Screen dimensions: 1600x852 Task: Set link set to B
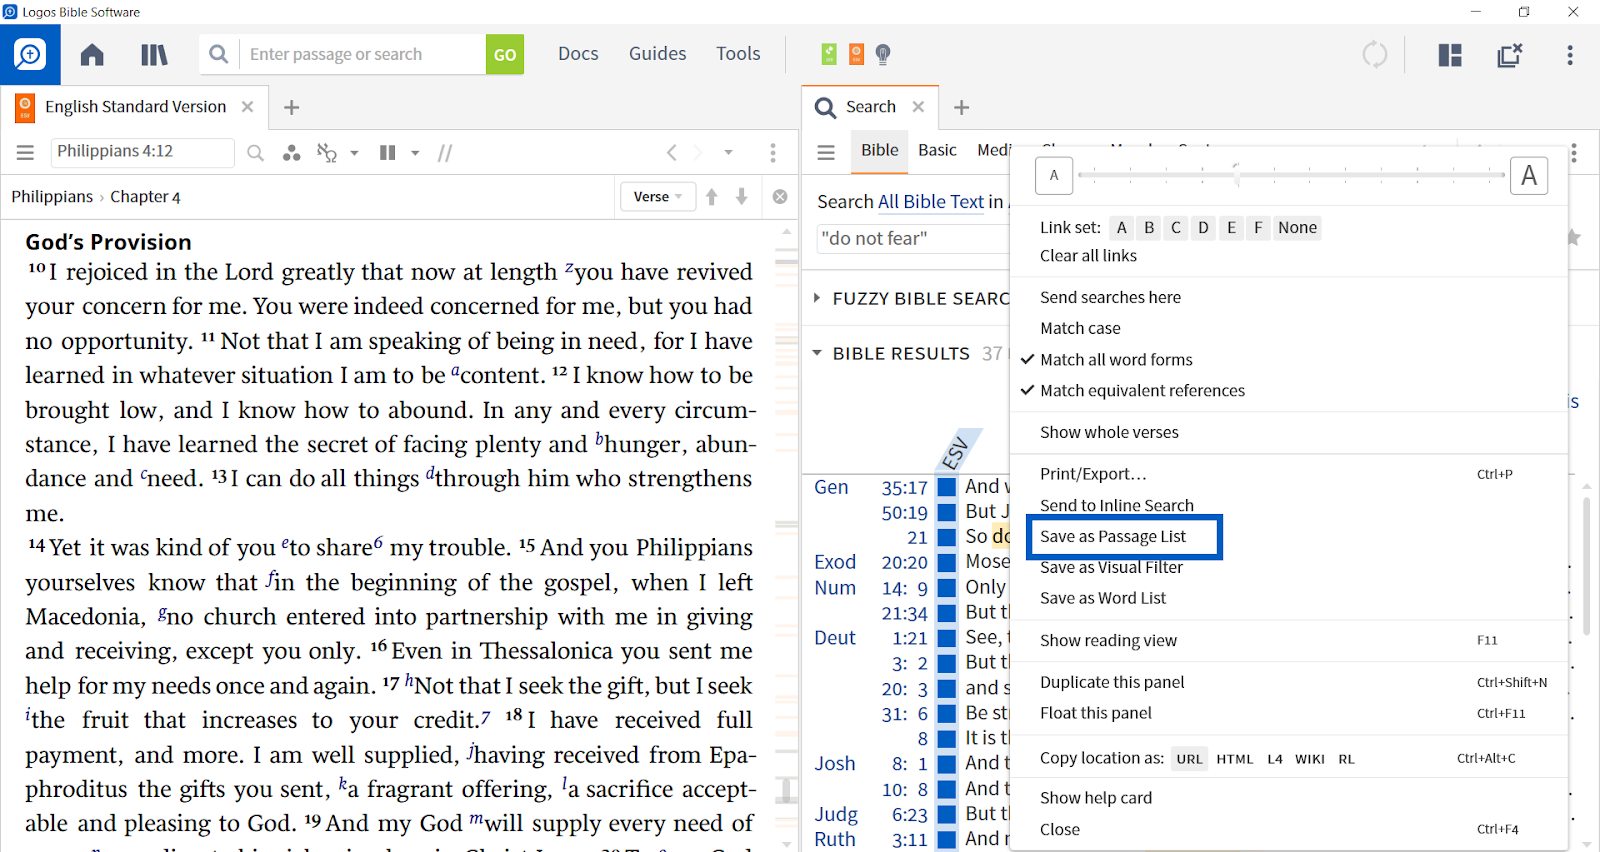[x=1149, y=227]
